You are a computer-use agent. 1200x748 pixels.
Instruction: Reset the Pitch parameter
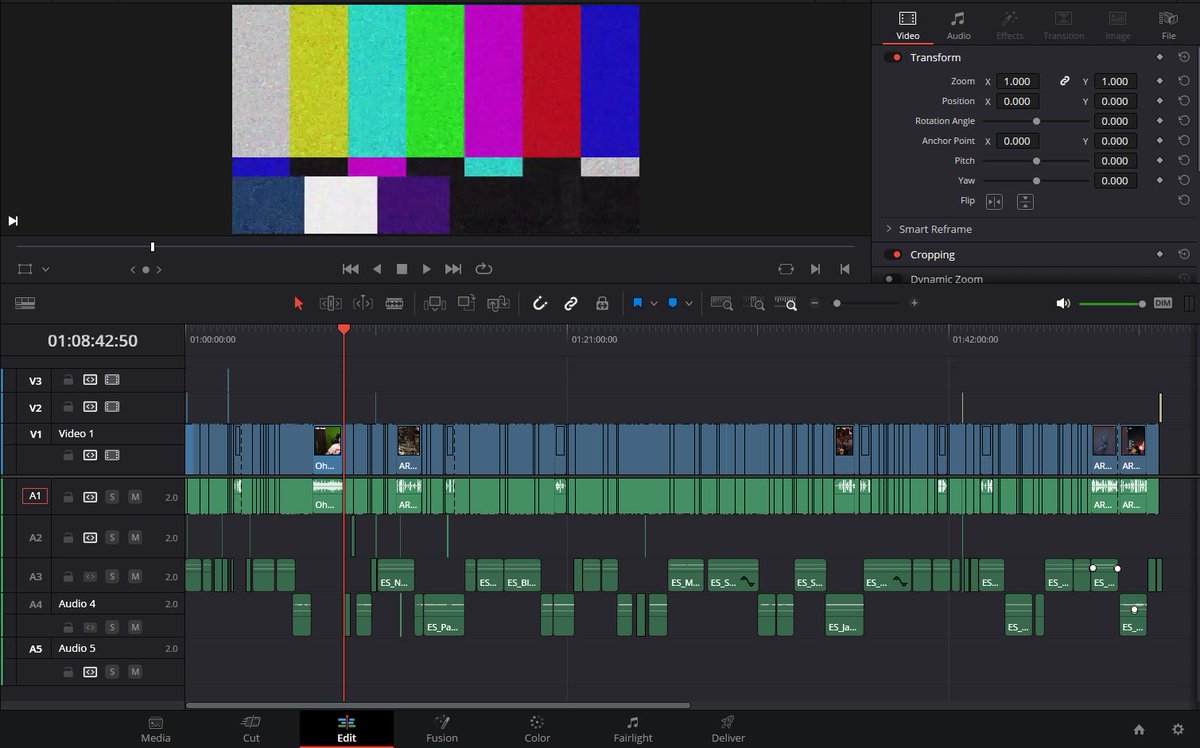(1184, 161)
